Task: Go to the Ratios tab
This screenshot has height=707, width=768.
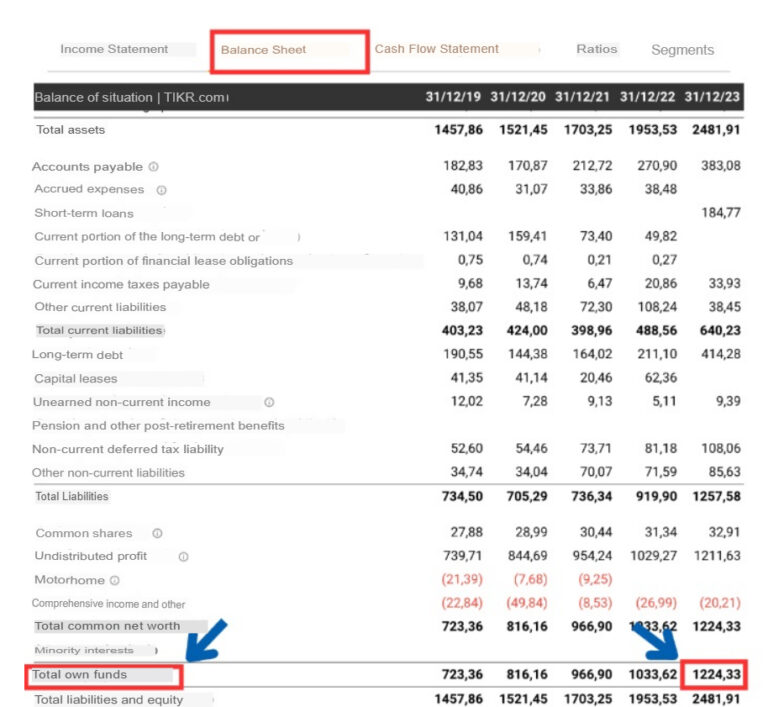Action: (597, 49)
